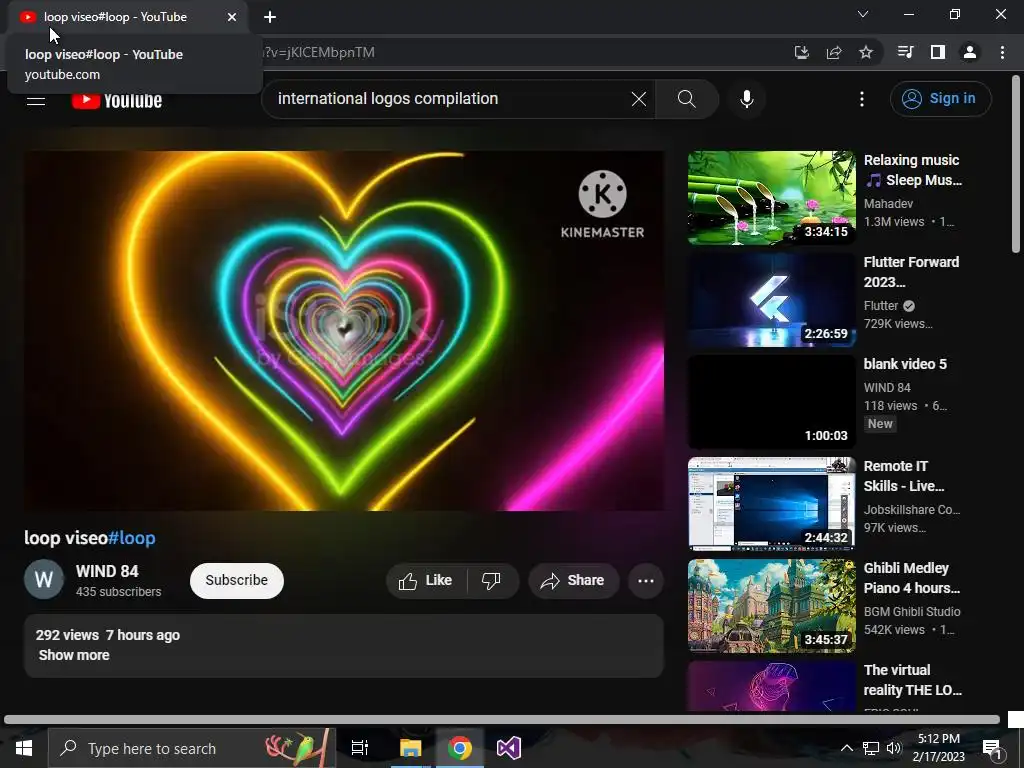Image resolution: width=1024 pixels, height=768 pixels.
Task: Click the network tray icon
Action: coord(871,748)
